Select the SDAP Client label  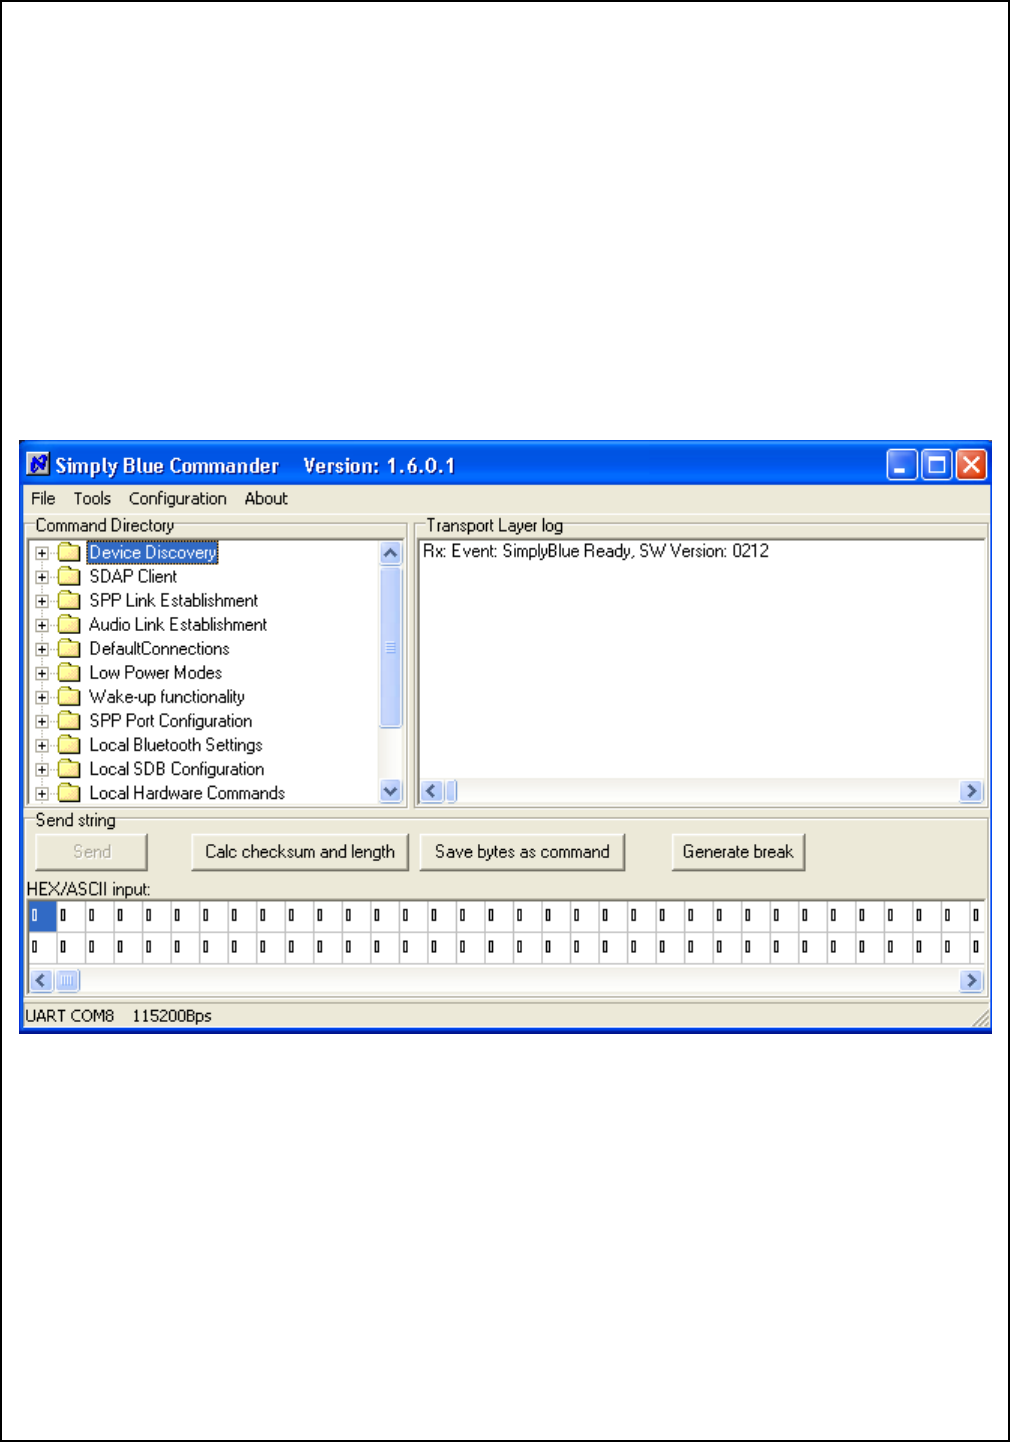[133, 576]
